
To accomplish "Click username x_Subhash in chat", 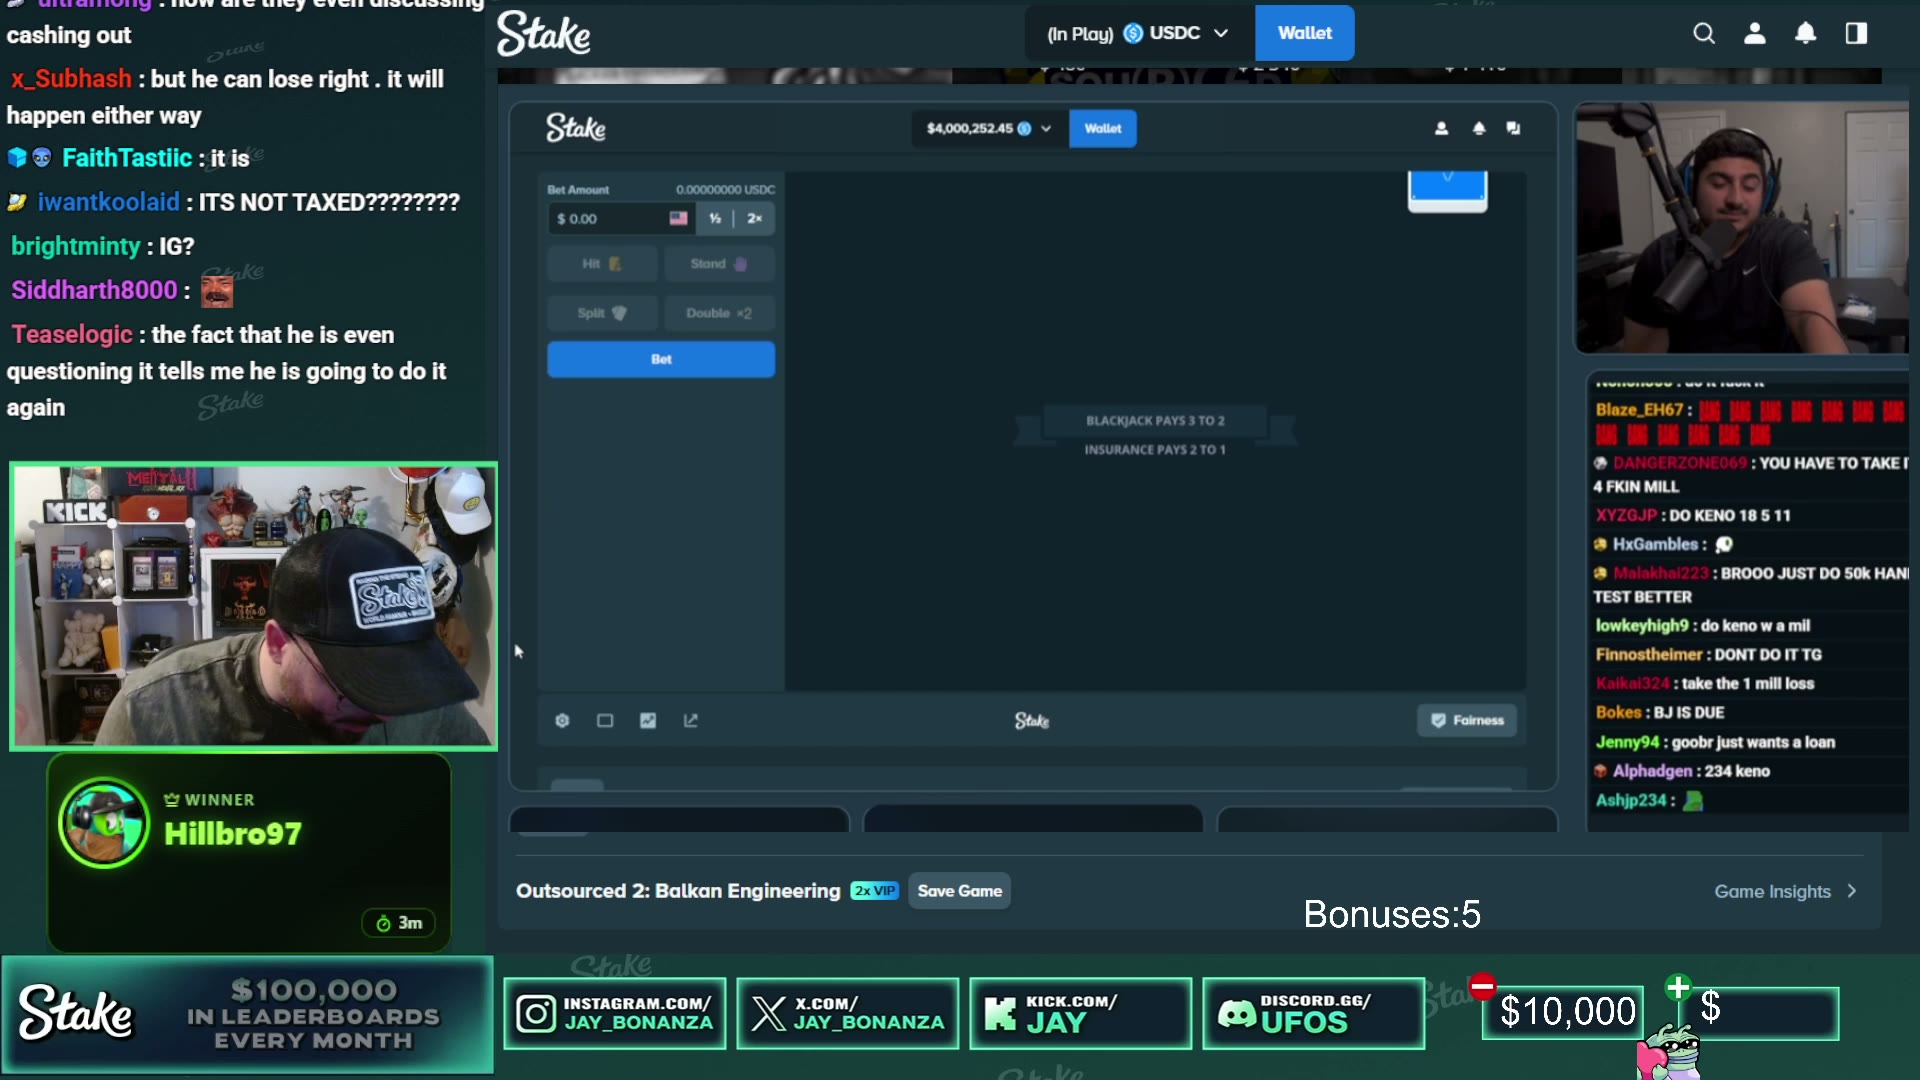I will [71, 79].
